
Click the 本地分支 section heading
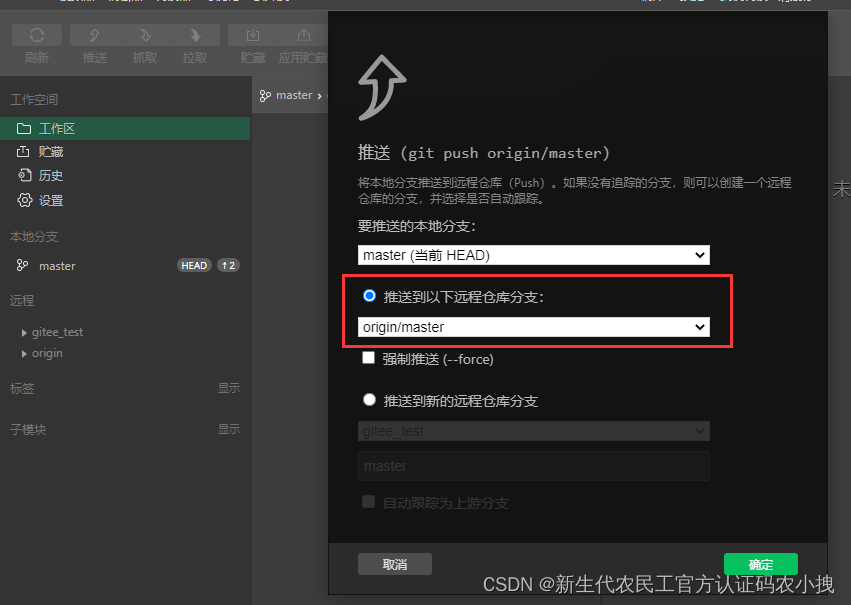(x=34, y=237)
